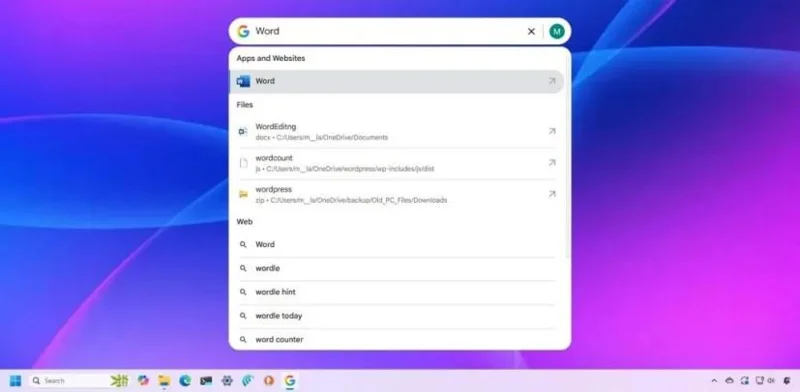Click the magnifier icon beside 'Word' suggestion
800x392 pixels.
pyautogui.click(x=243, y=244)
